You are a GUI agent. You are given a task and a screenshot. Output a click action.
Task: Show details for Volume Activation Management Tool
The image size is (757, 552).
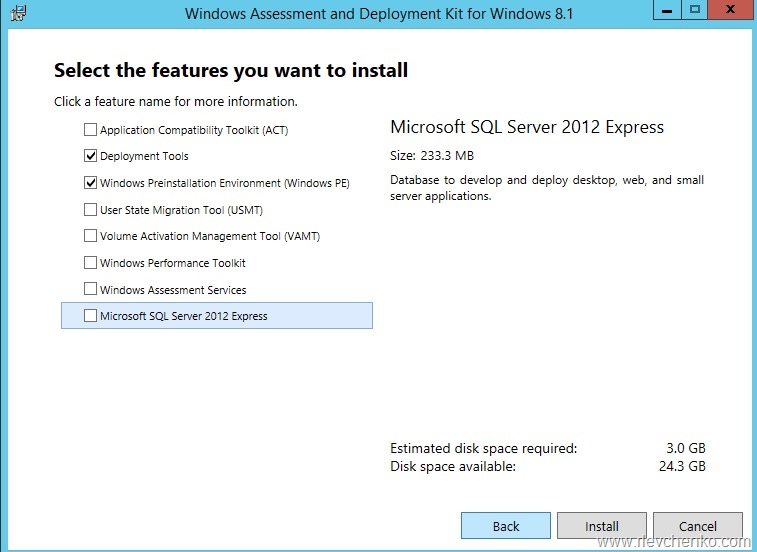point(209,236)
